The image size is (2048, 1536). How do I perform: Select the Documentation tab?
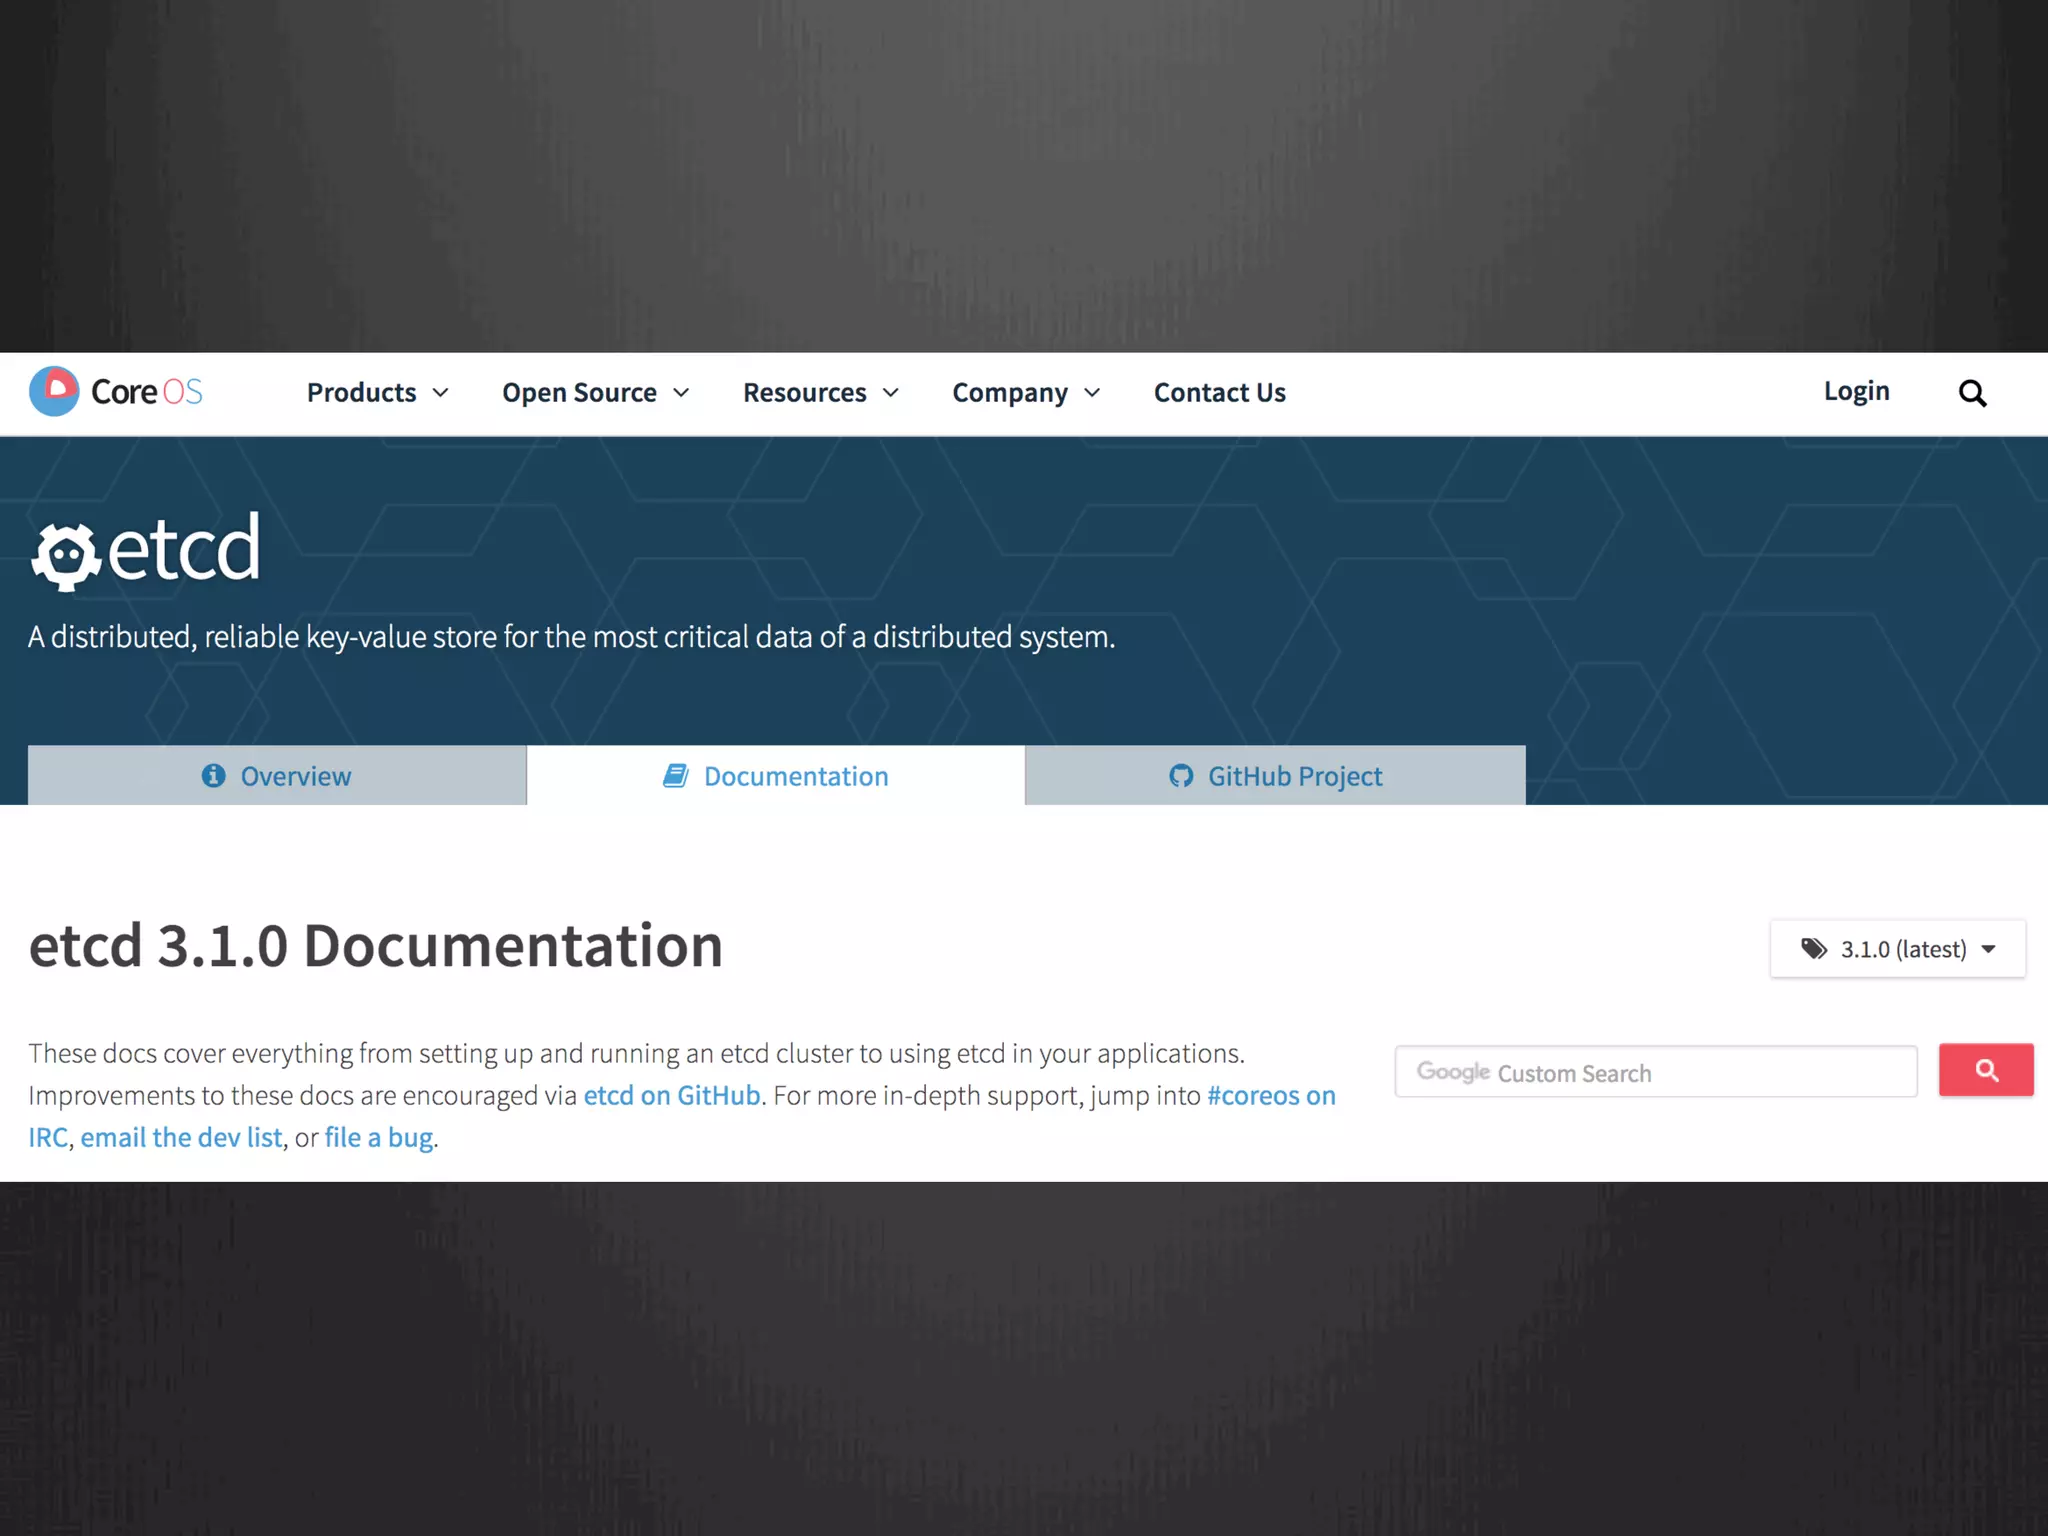tap(776, 775)
